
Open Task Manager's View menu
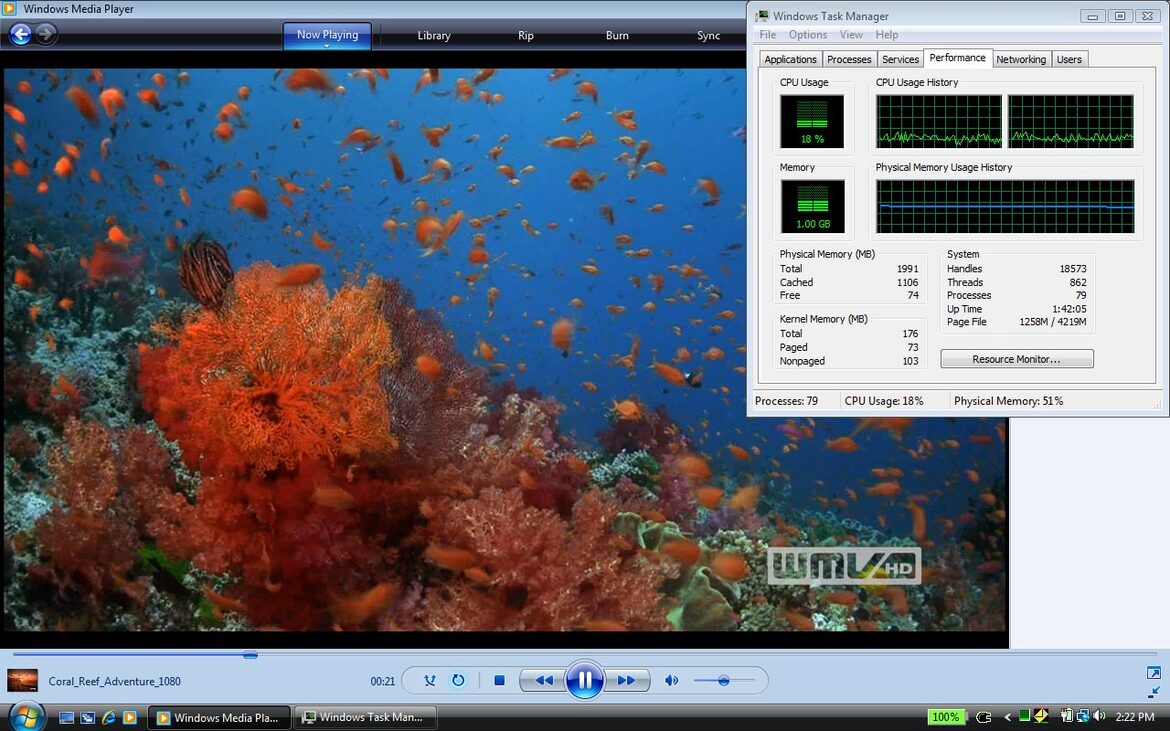click(x=851, y=35)
